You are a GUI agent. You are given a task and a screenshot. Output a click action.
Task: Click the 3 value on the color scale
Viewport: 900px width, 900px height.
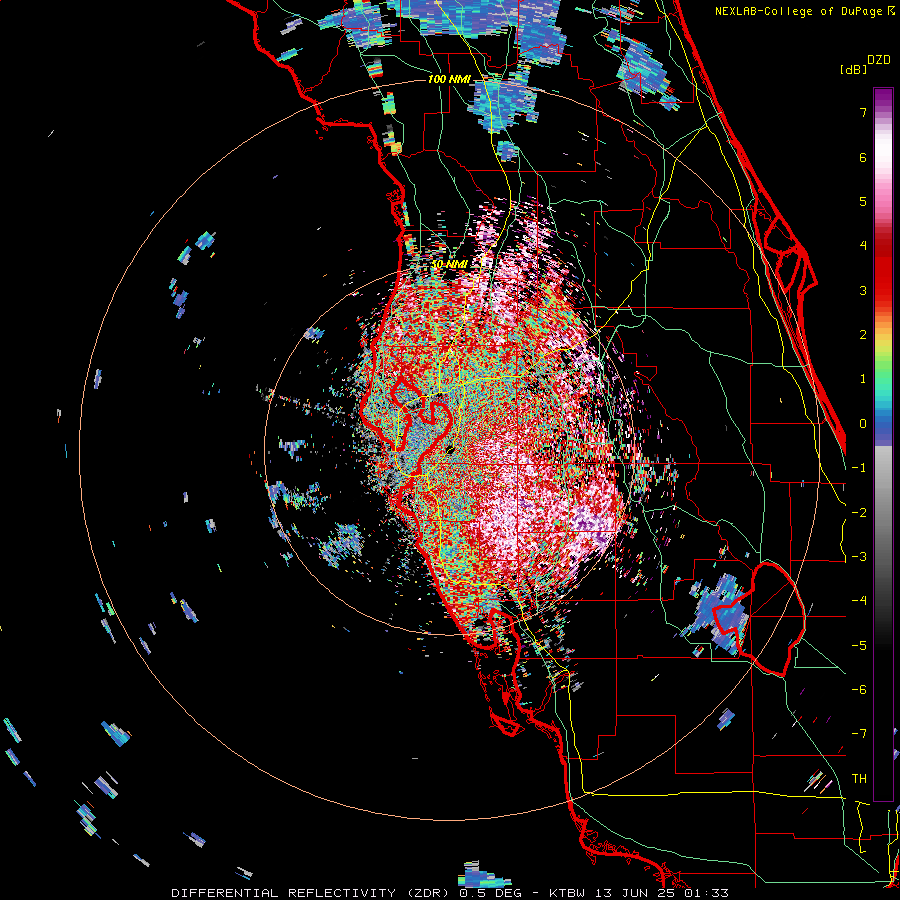point(863,290)
